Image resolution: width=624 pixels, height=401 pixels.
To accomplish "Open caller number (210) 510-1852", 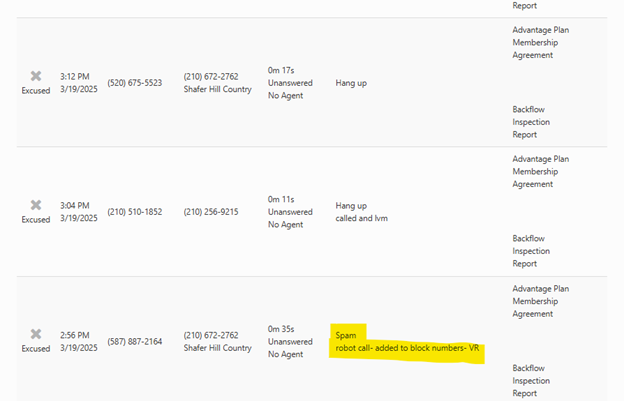I will [135, 212].
